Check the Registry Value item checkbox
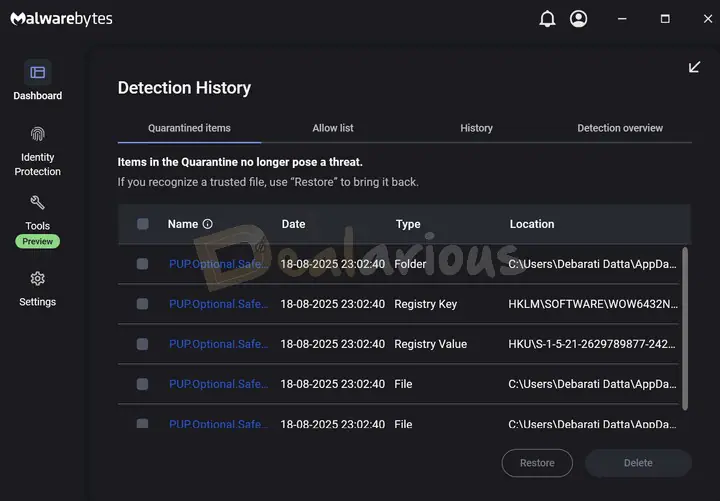Viewport: 720px width, 501px height. click(142, 344)
